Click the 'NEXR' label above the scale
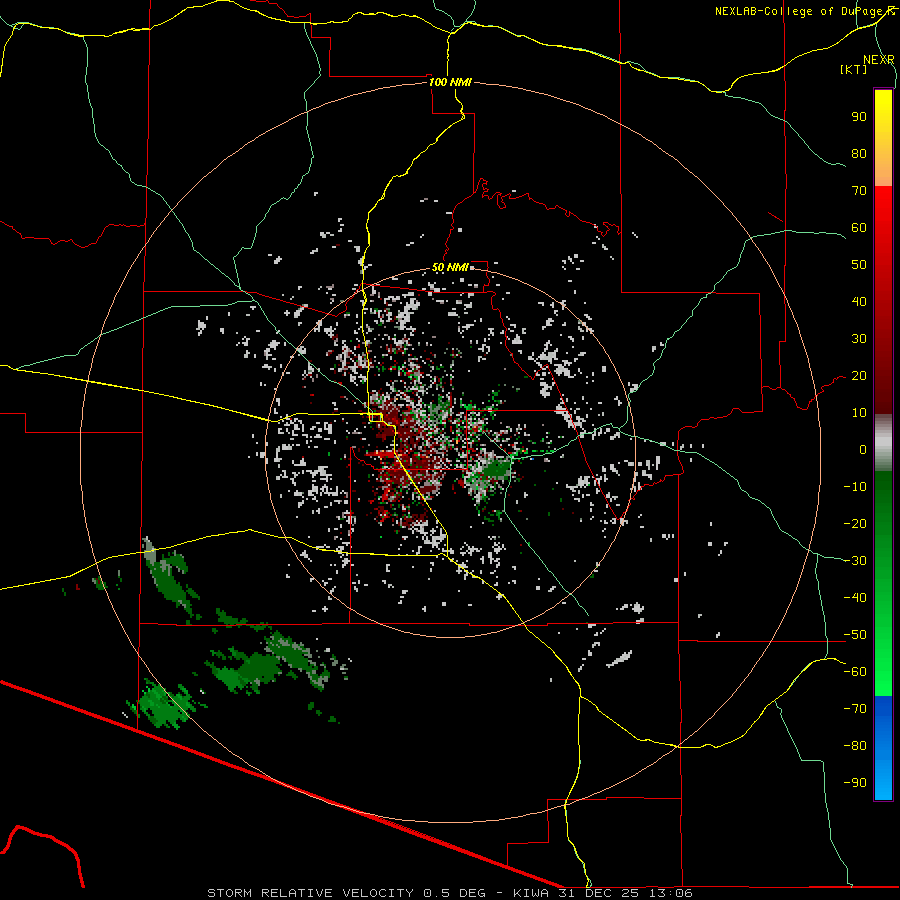Image resolution: width=900 pixels, height=900 pixels. pos(879,60)
